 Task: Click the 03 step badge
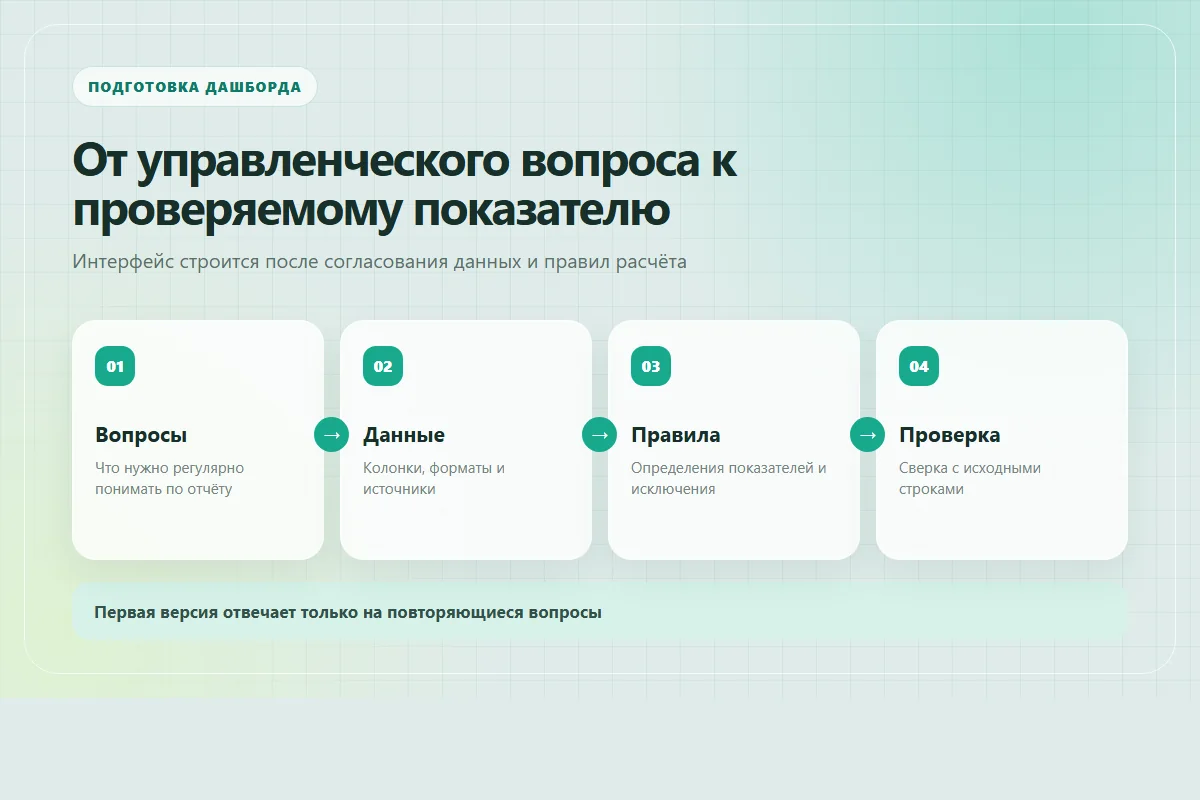[x=651, y=366]
